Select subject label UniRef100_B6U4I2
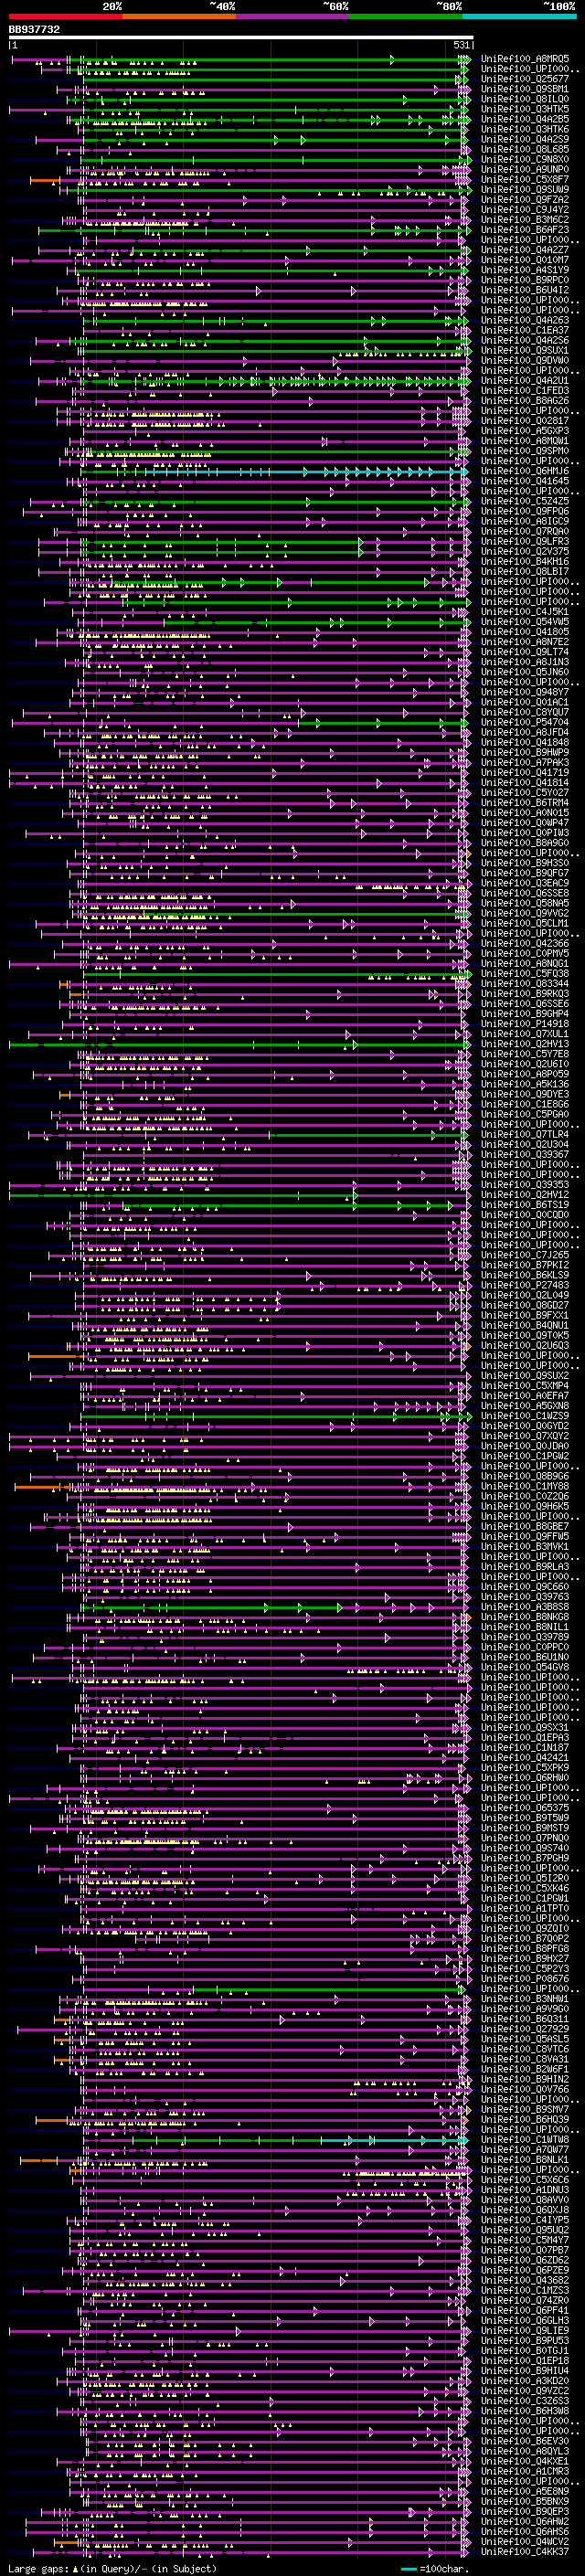This screenshot has height=2576, width=585. point(525,290)
